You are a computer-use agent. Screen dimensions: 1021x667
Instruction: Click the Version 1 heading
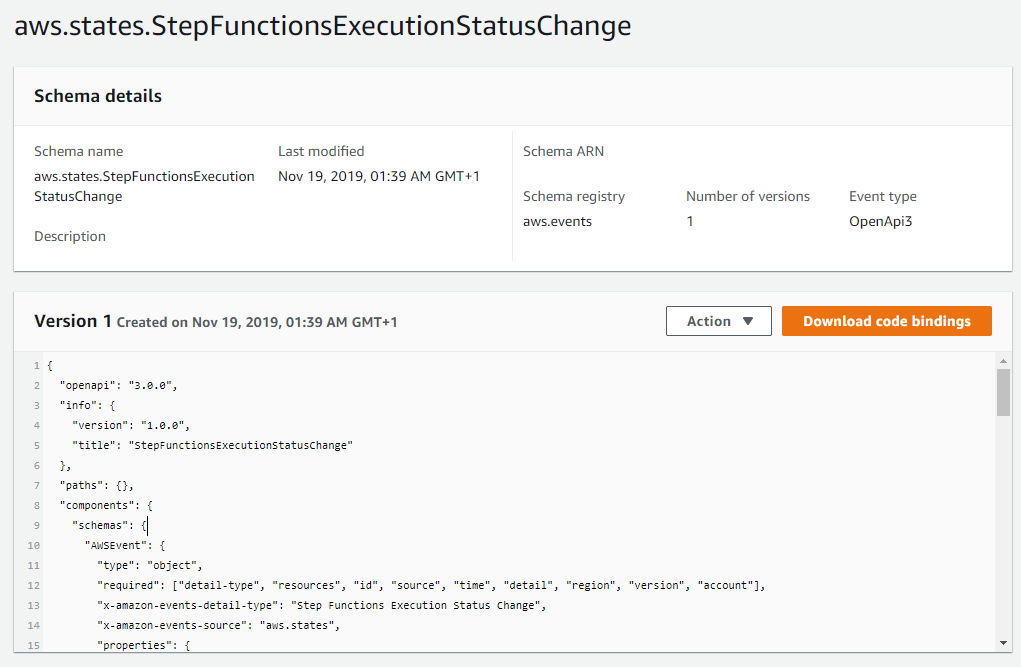pos(73,321)
